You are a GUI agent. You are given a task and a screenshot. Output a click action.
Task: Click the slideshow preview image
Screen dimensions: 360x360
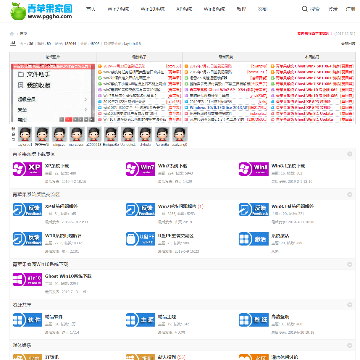click(x=53, y=93)
